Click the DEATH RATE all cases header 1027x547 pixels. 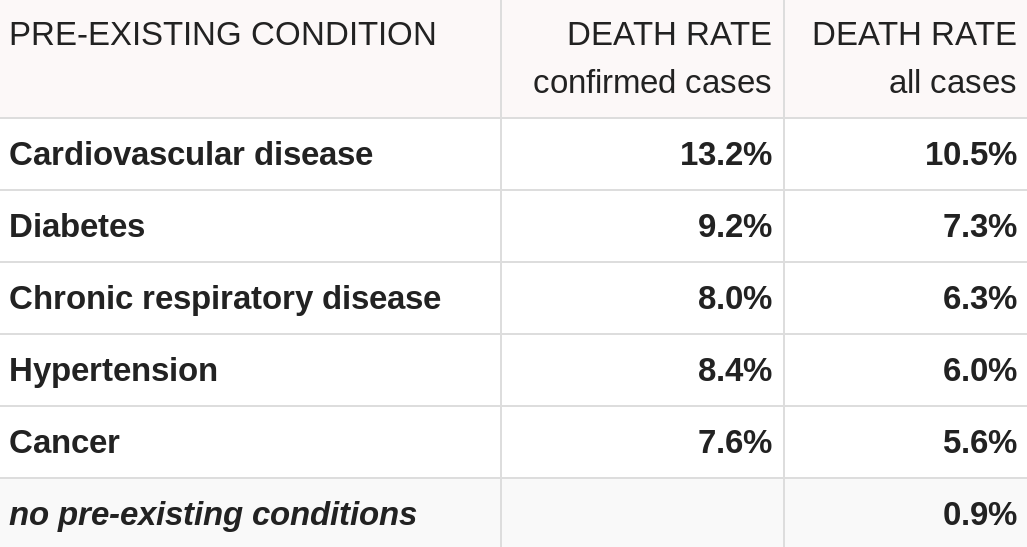tap(914, 58)
